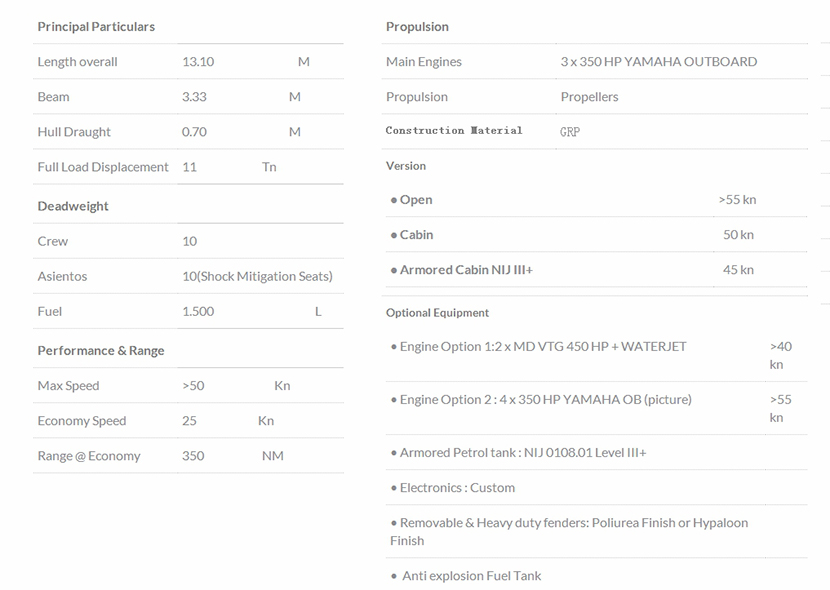
Task: Click the Propulsion section heading
Action: (417, 26)
